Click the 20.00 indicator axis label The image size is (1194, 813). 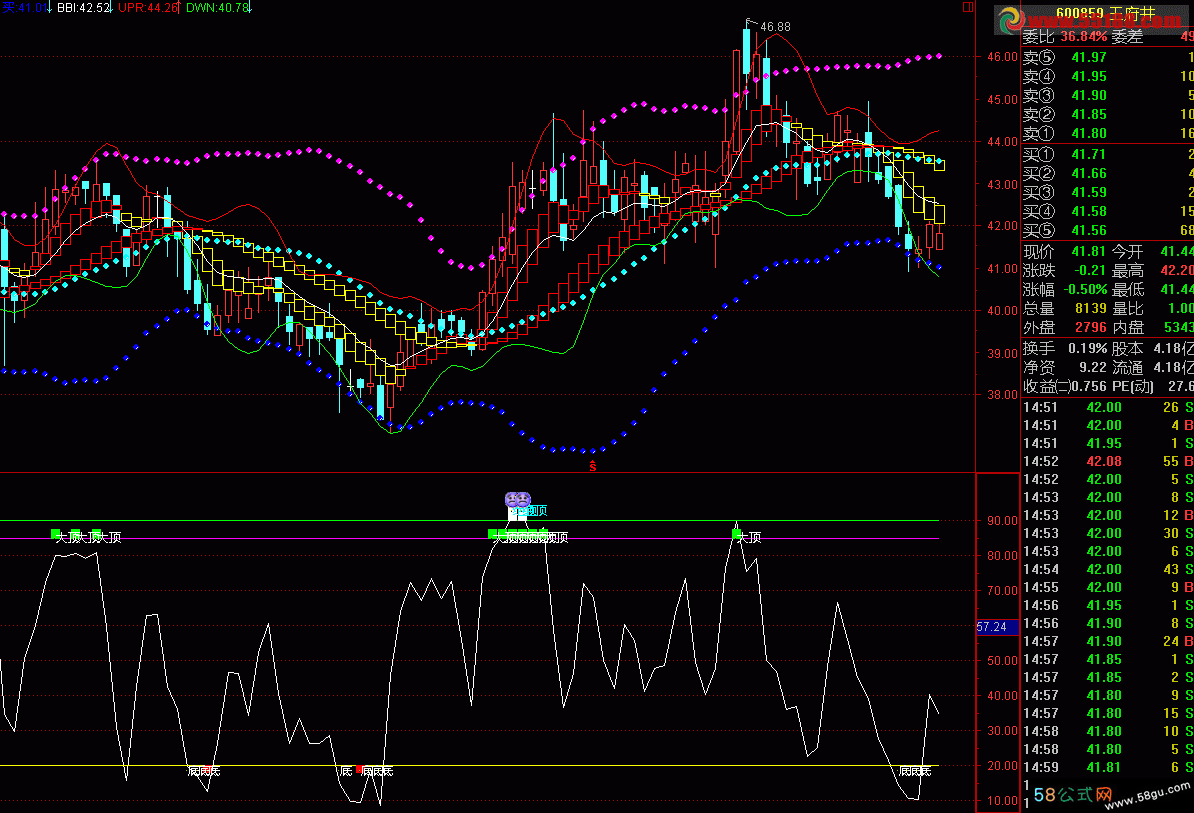(x=1002, y=766)
